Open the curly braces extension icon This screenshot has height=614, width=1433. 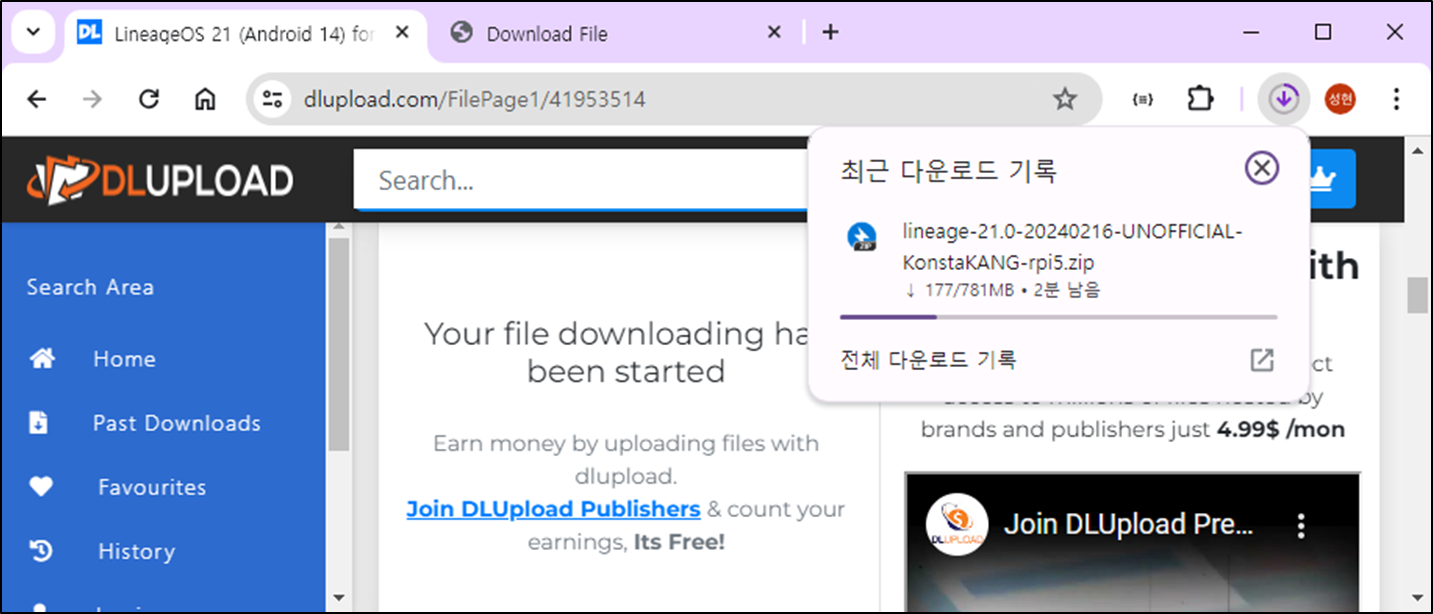click(1144, 99)
